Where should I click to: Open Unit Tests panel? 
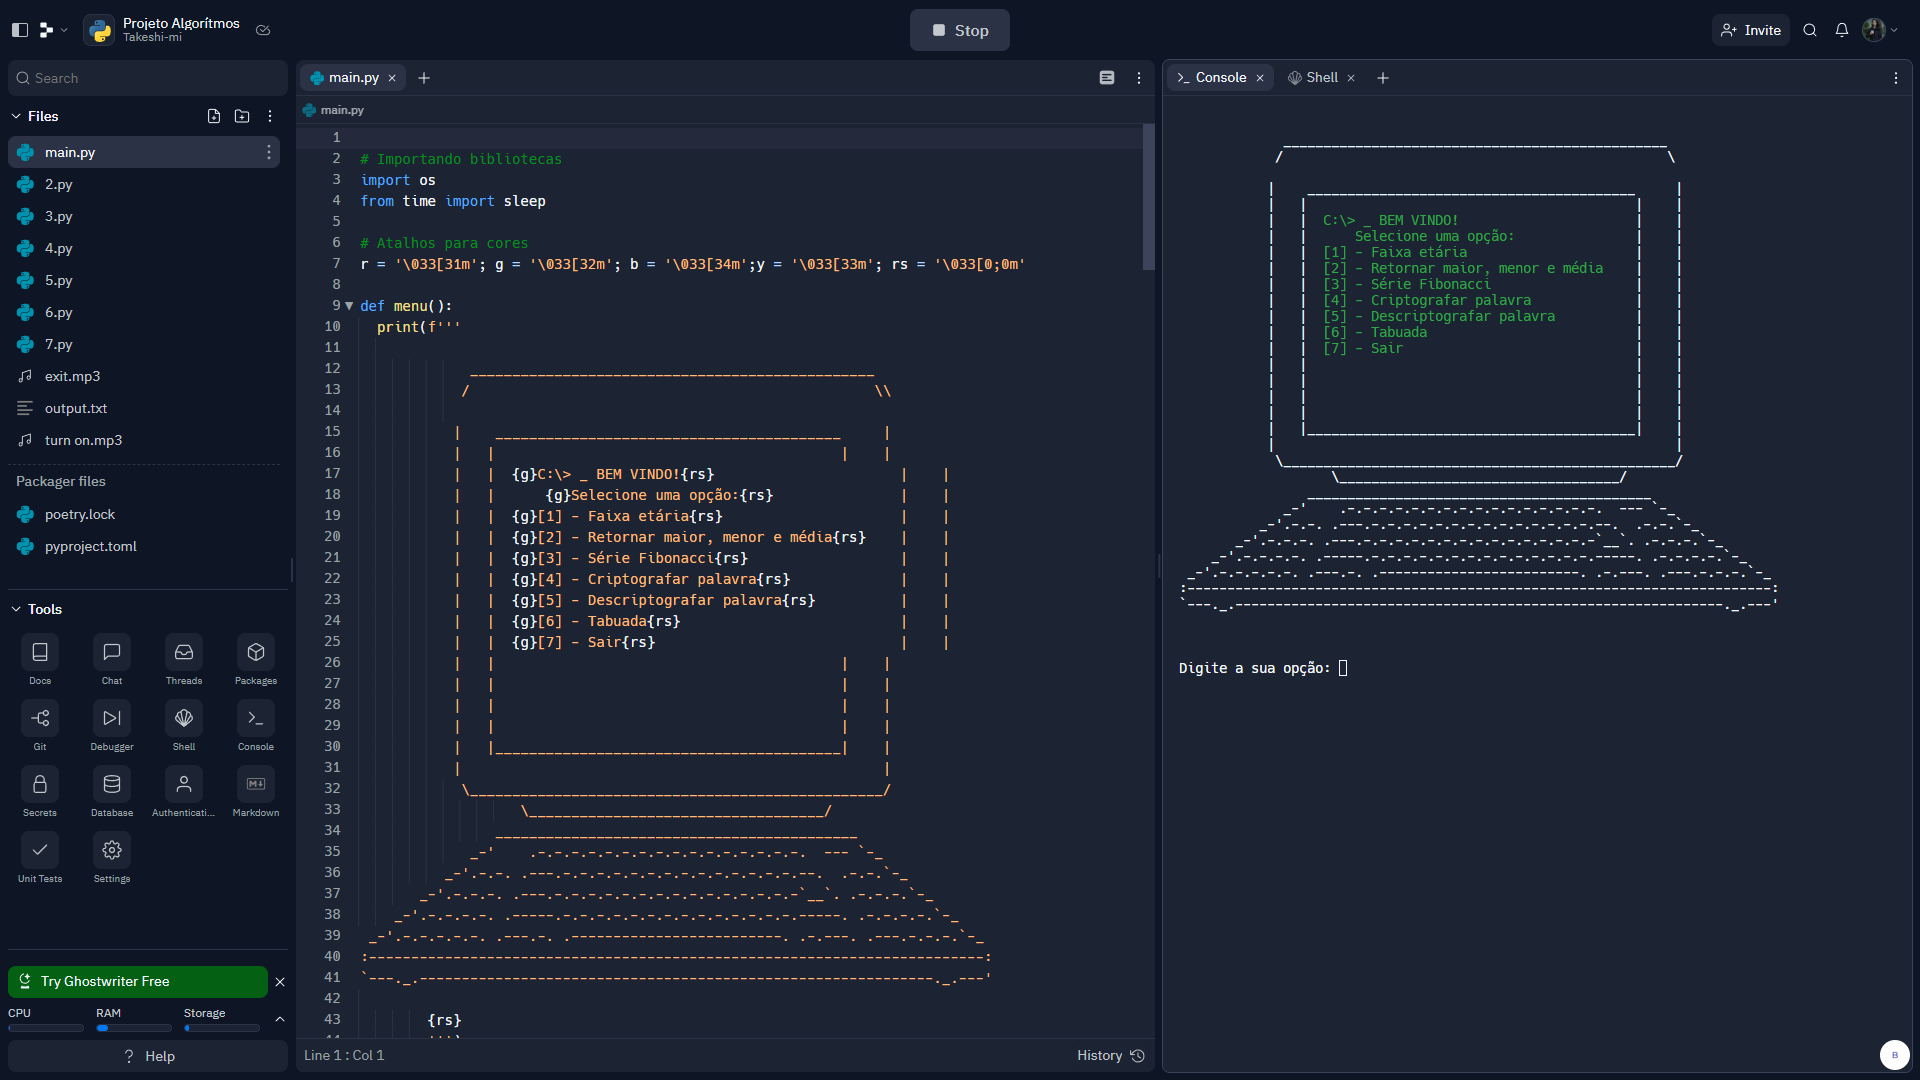point(39,858)
